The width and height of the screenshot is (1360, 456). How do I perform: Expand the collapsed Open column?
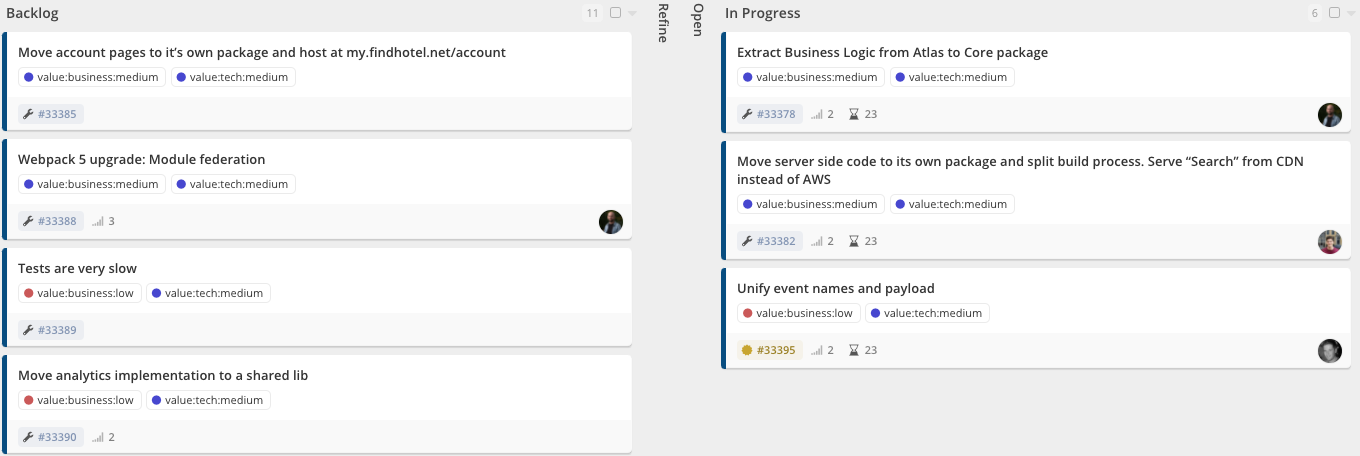click(697, 20)
